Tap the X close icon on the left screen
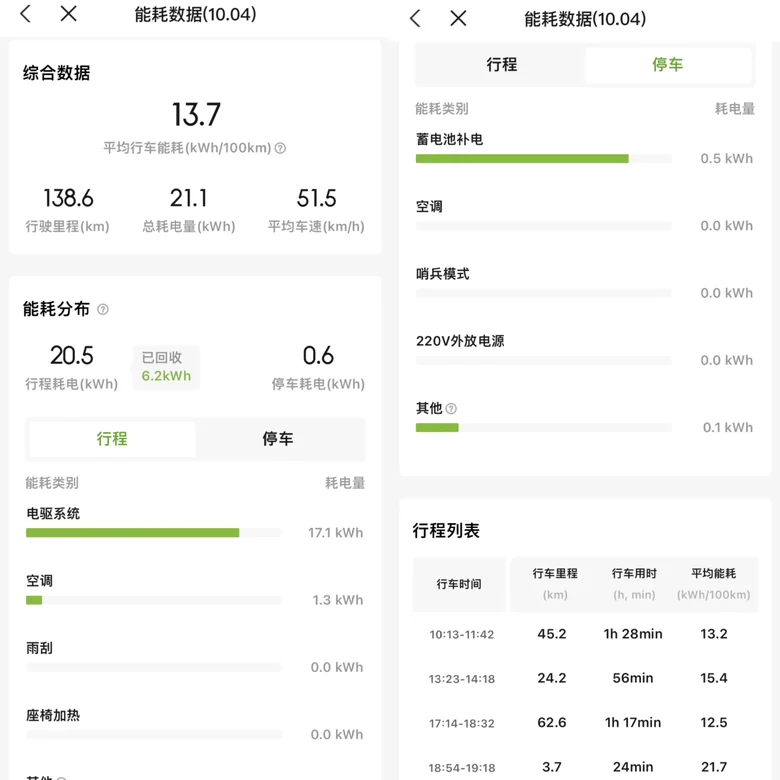780x780 pixels. [x=68, y=14]
